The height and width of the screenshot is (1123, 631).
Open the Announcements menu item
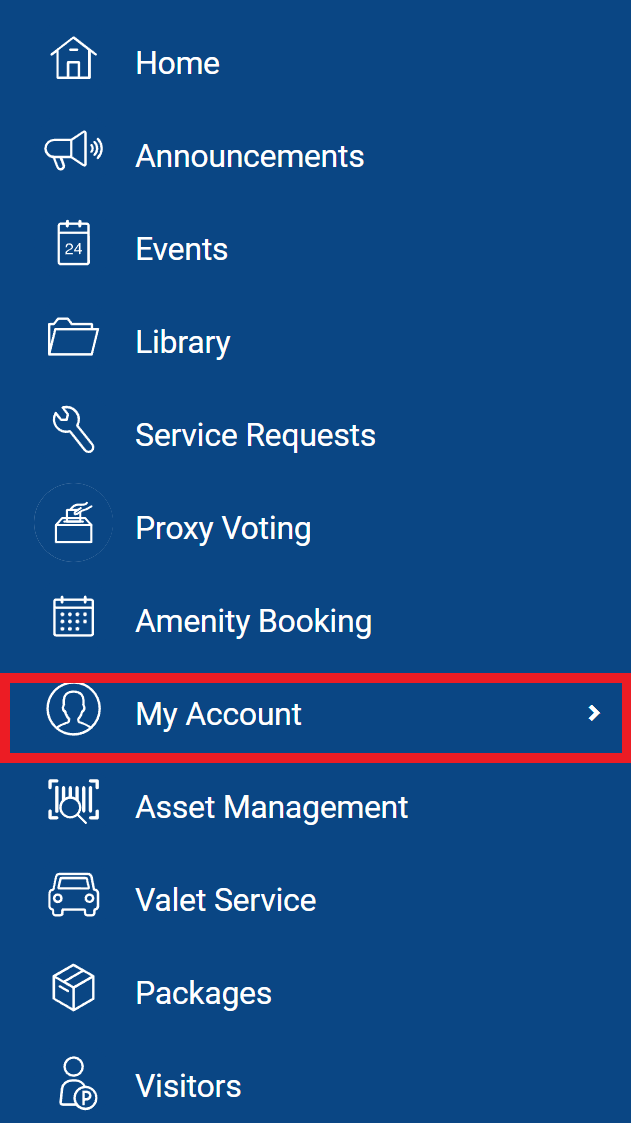pyautogui.click(x=249, y=155)
